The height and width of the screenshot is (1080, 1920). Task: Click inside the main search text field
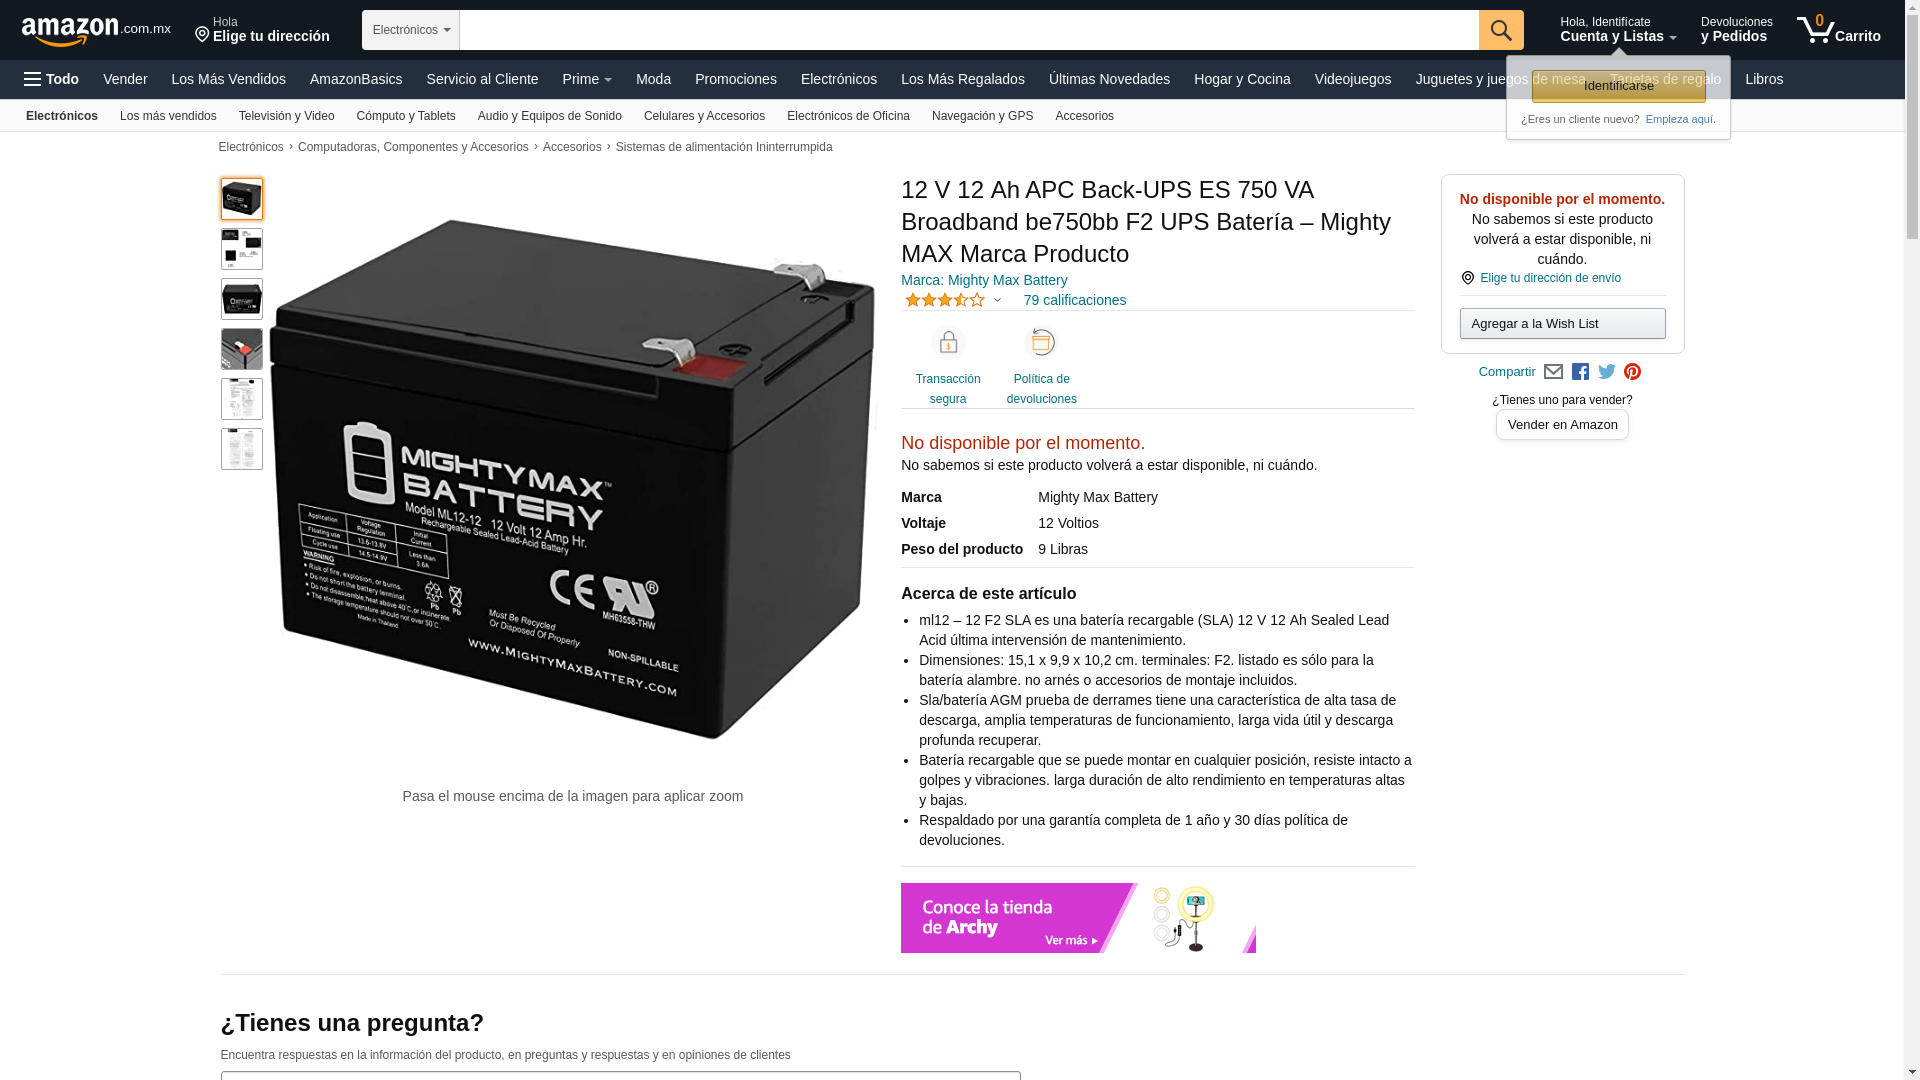point(969,30)
